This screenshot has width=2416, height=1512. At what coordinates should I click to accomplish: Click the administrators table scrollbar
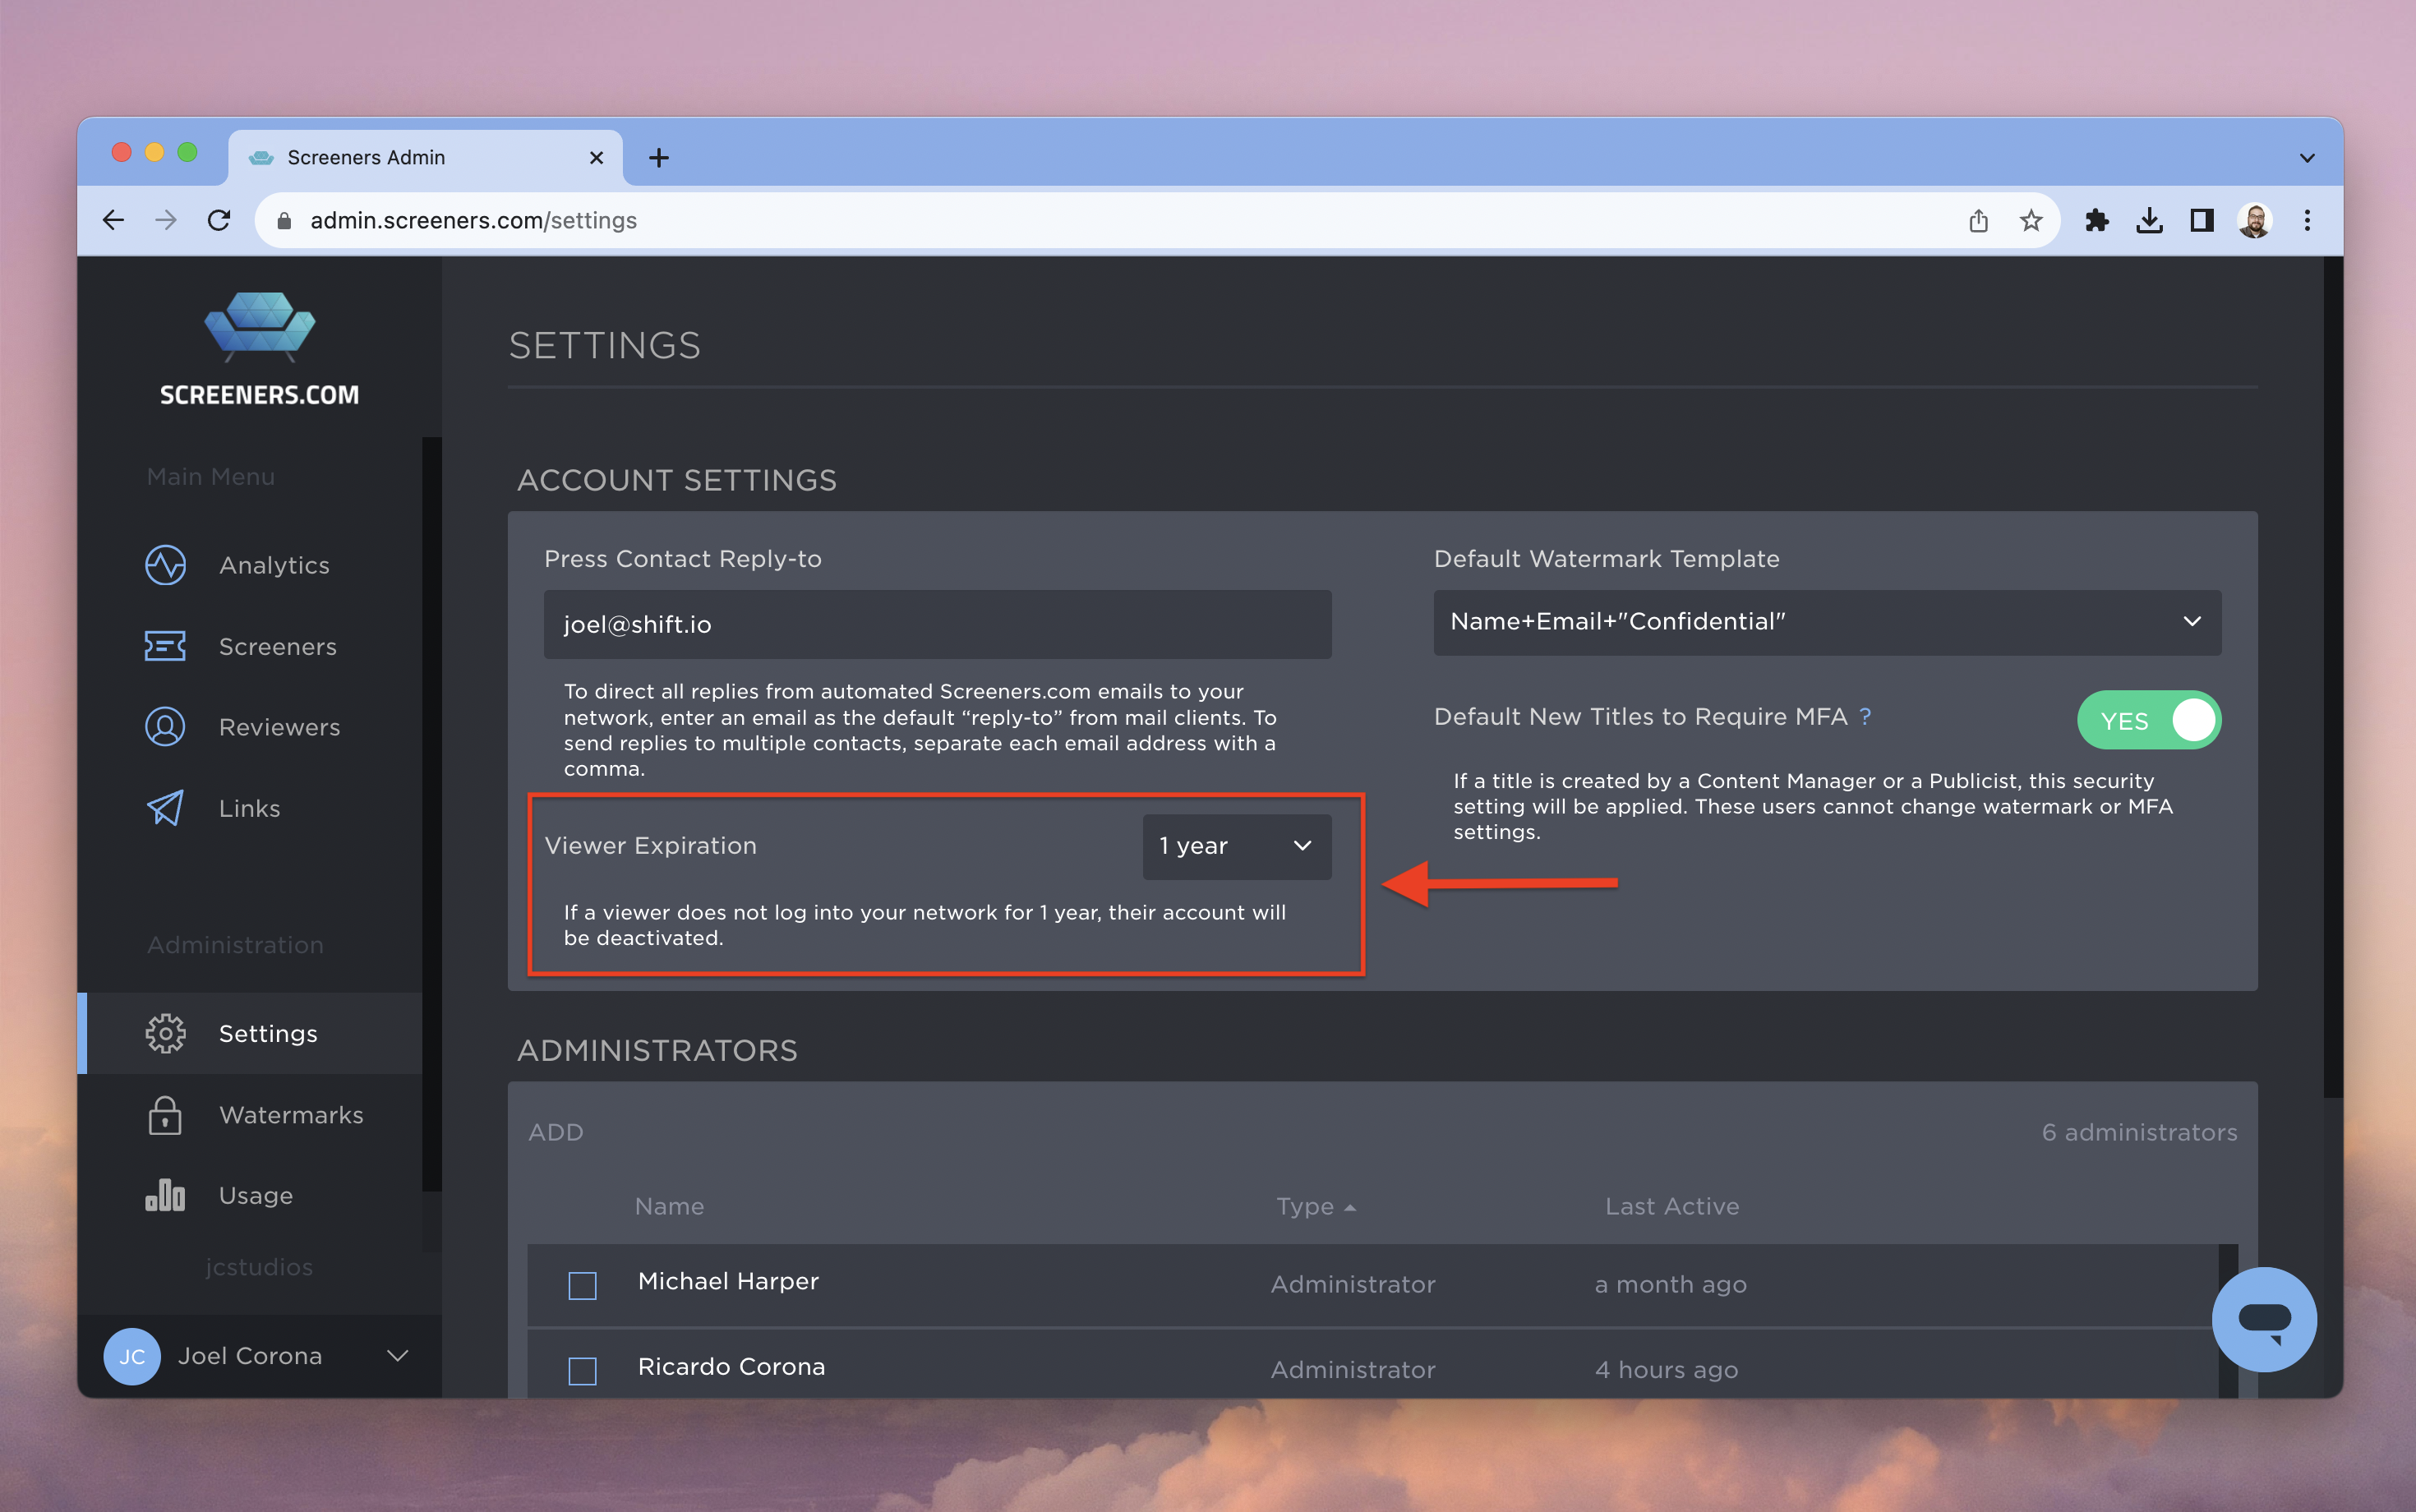coord(2228,1321)
